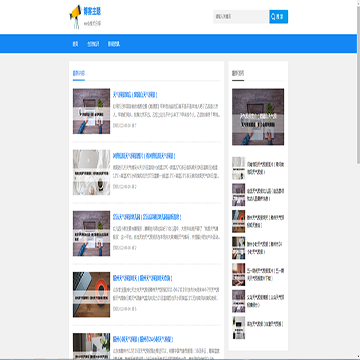
Task: Open the fourth article's red-circle thumbnail
Action: click(x=91, y=295)
